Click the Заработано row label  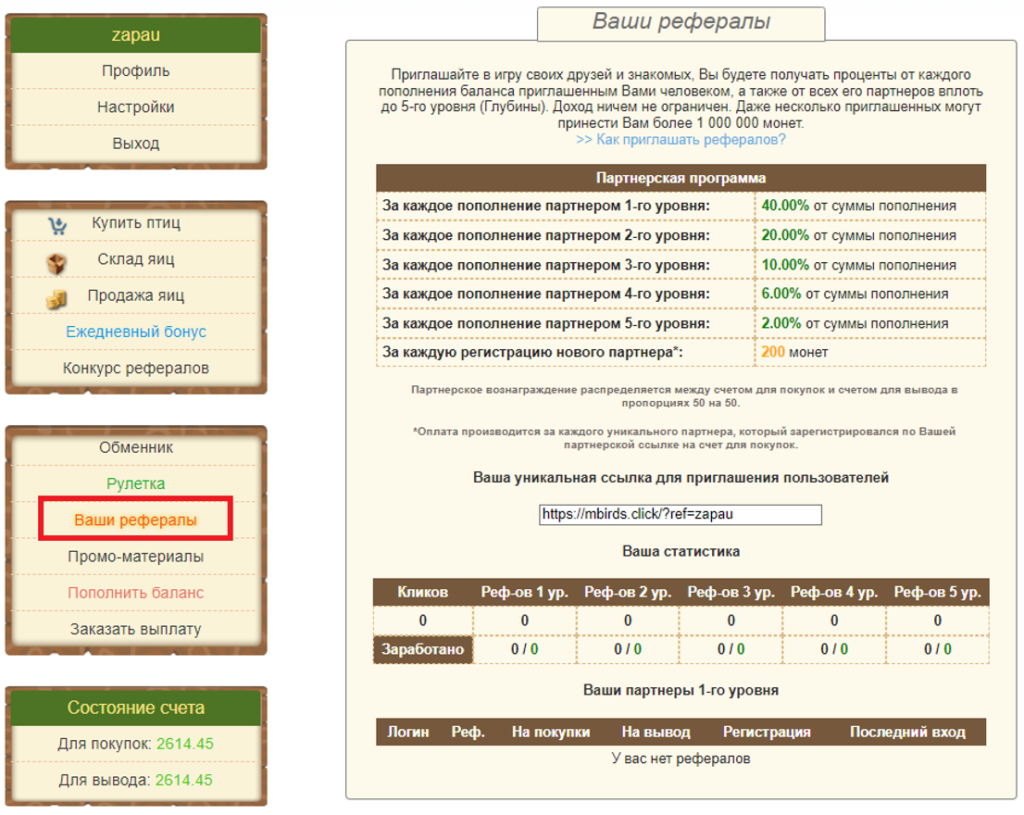423,649
